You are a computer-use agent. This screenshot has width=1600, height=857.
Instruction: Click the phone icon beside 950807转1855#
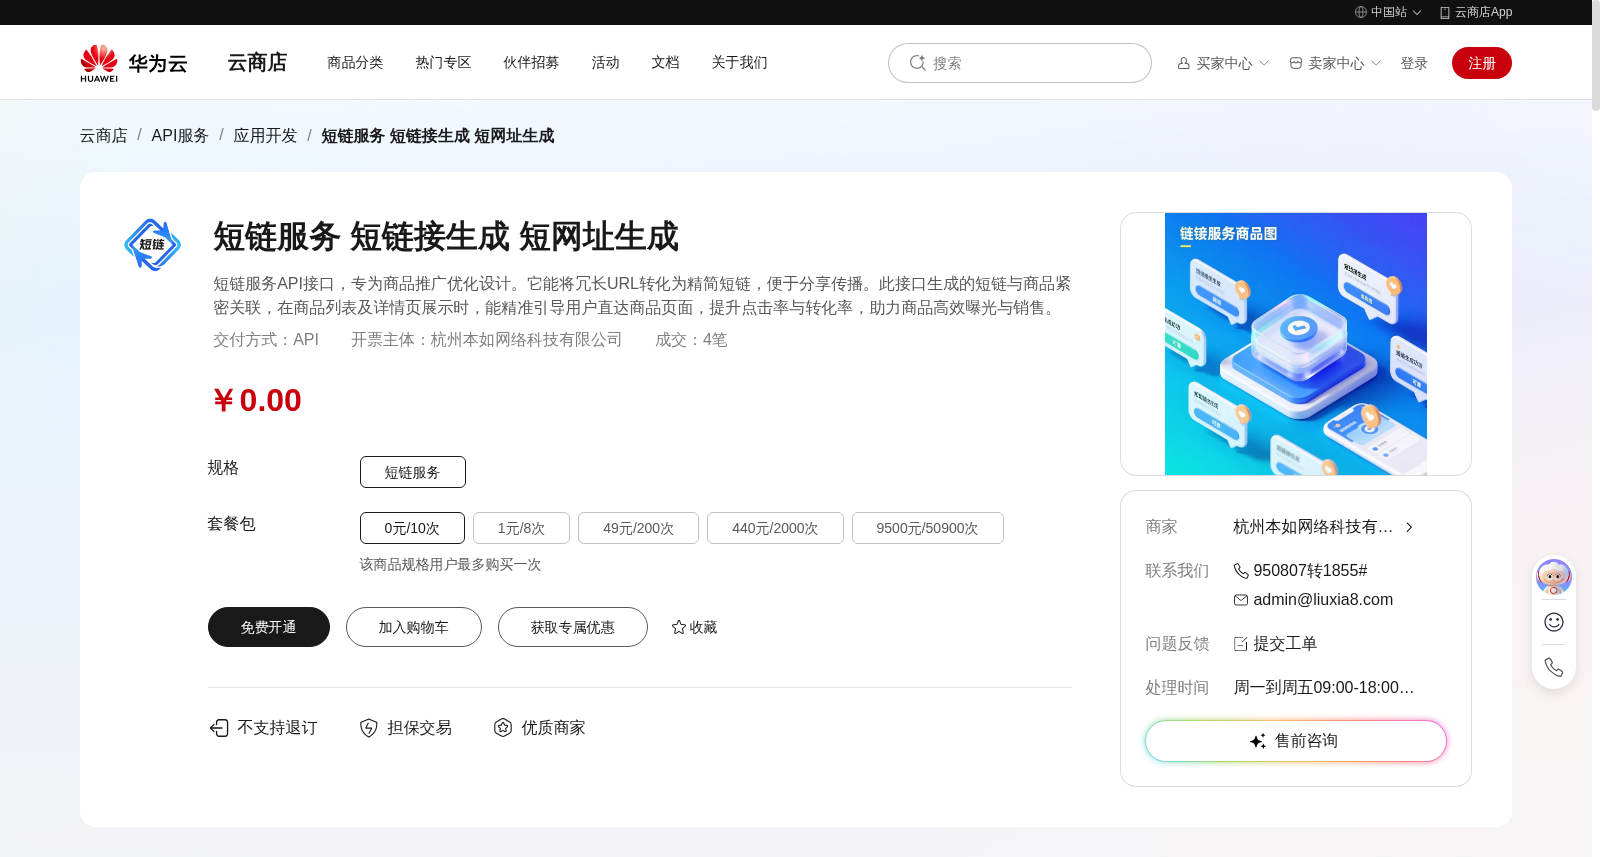[1241, 571]
